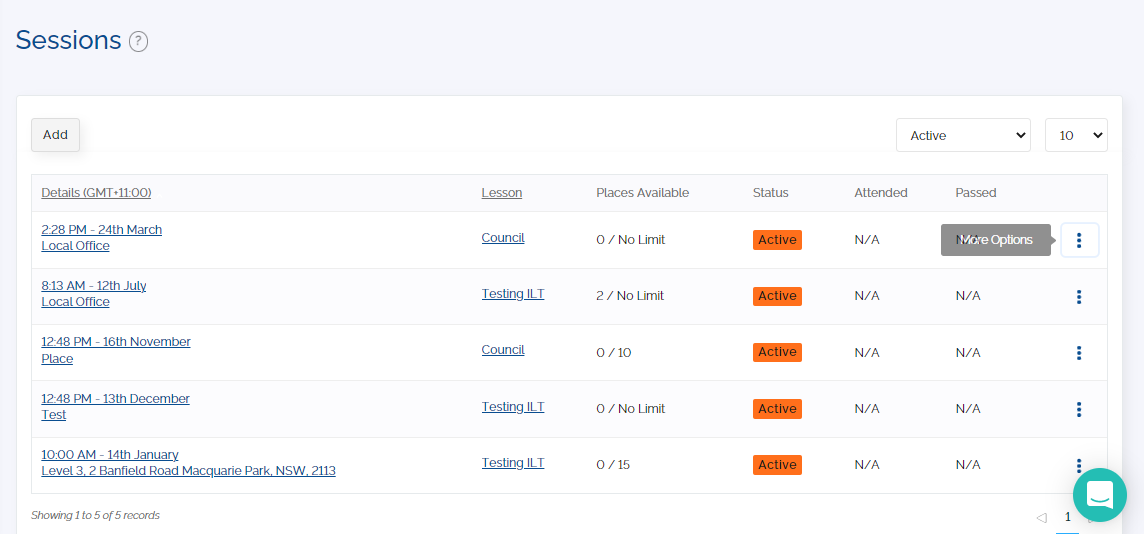Viewport: 1144px width, 534px height.
Task: Open the chat support widget icon
Action: tap(1100, 494)
